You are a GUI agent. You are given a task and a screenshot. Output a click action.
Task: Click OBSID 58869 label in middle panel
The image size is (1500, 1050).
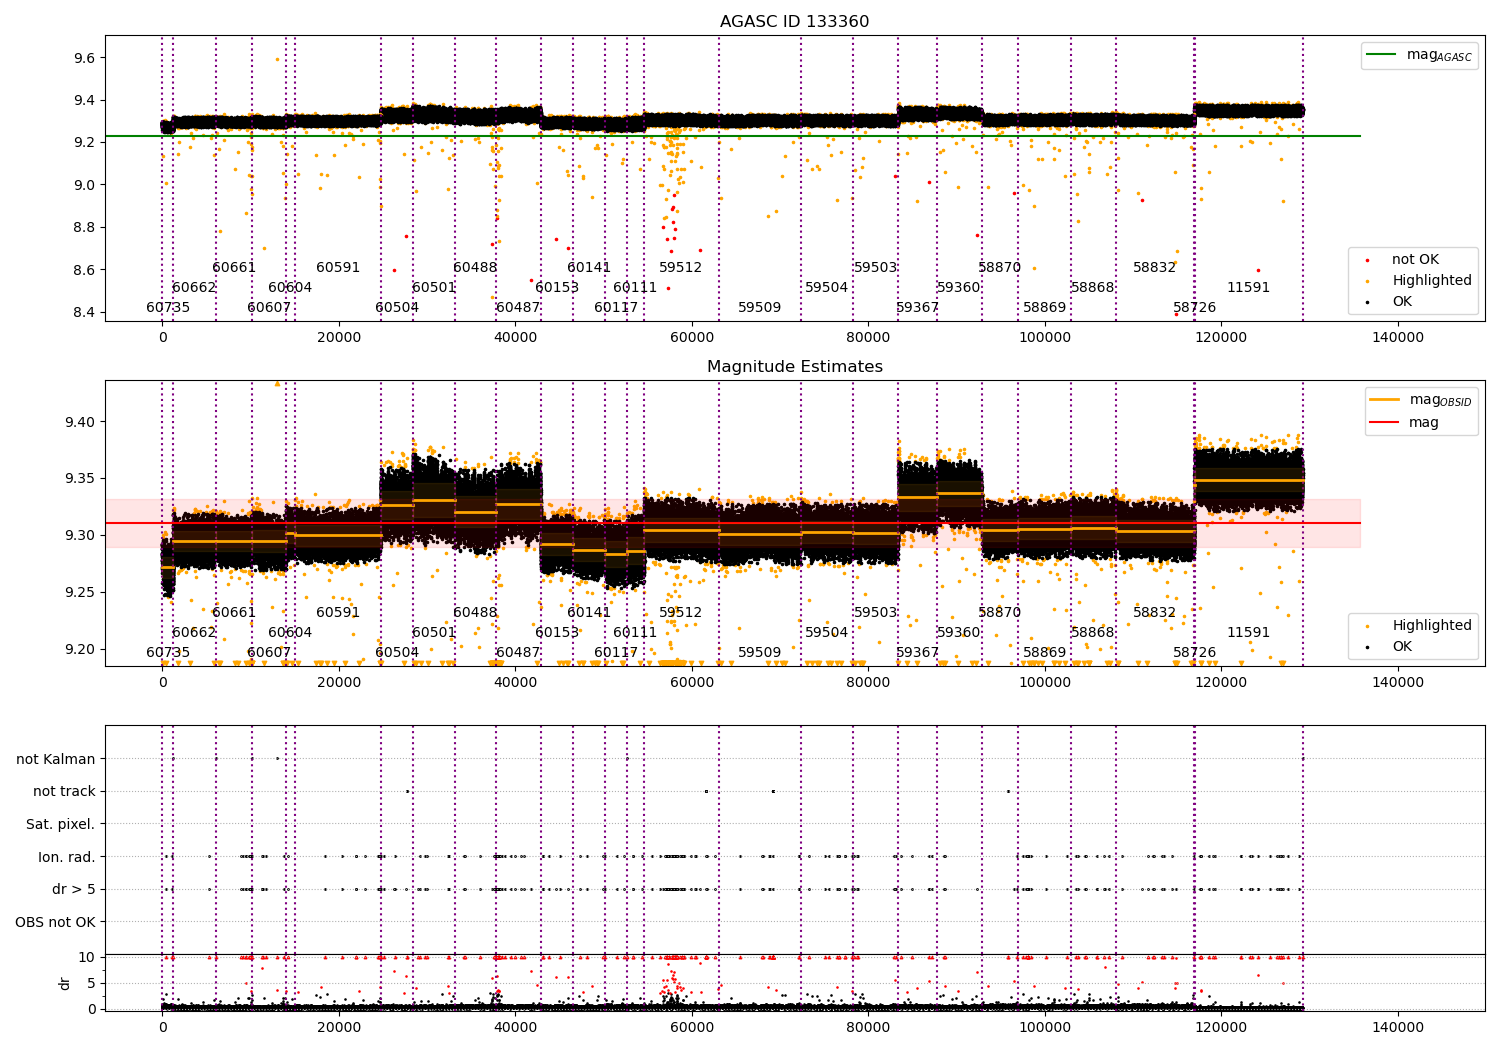click(x=1045, y=652)
